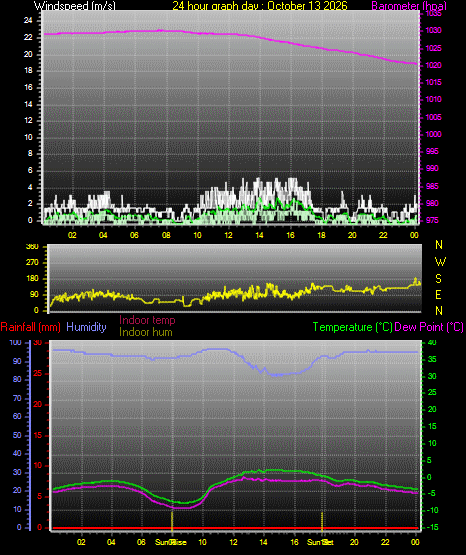The image size is (466, 555).
Task: Click the E wind direction letter
Action: tap(438, 294)
